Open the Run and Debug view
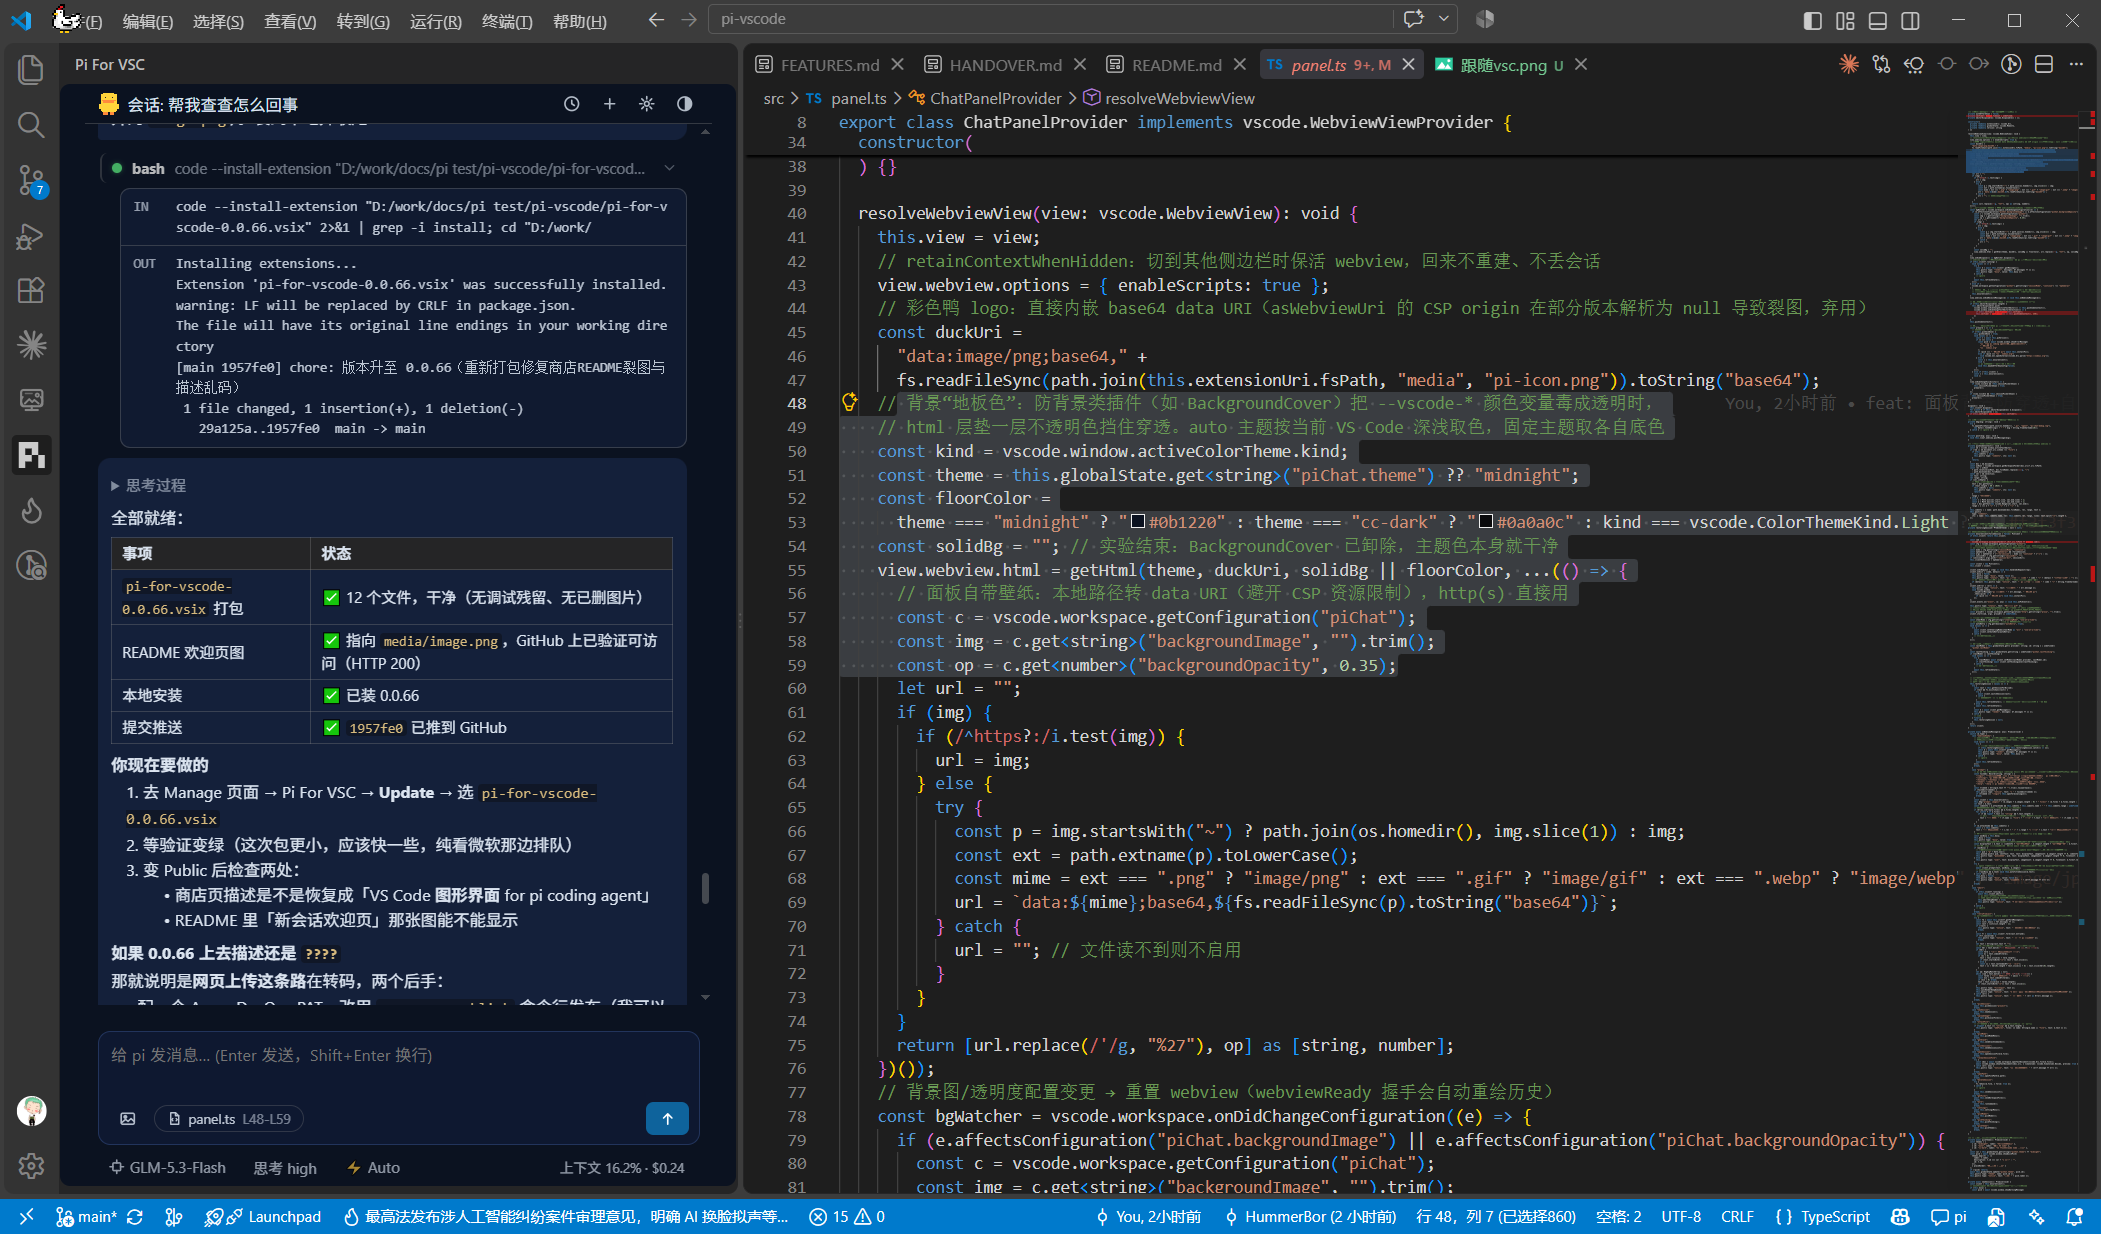Screen dimensions: 2101x1234 click(31, 236)
